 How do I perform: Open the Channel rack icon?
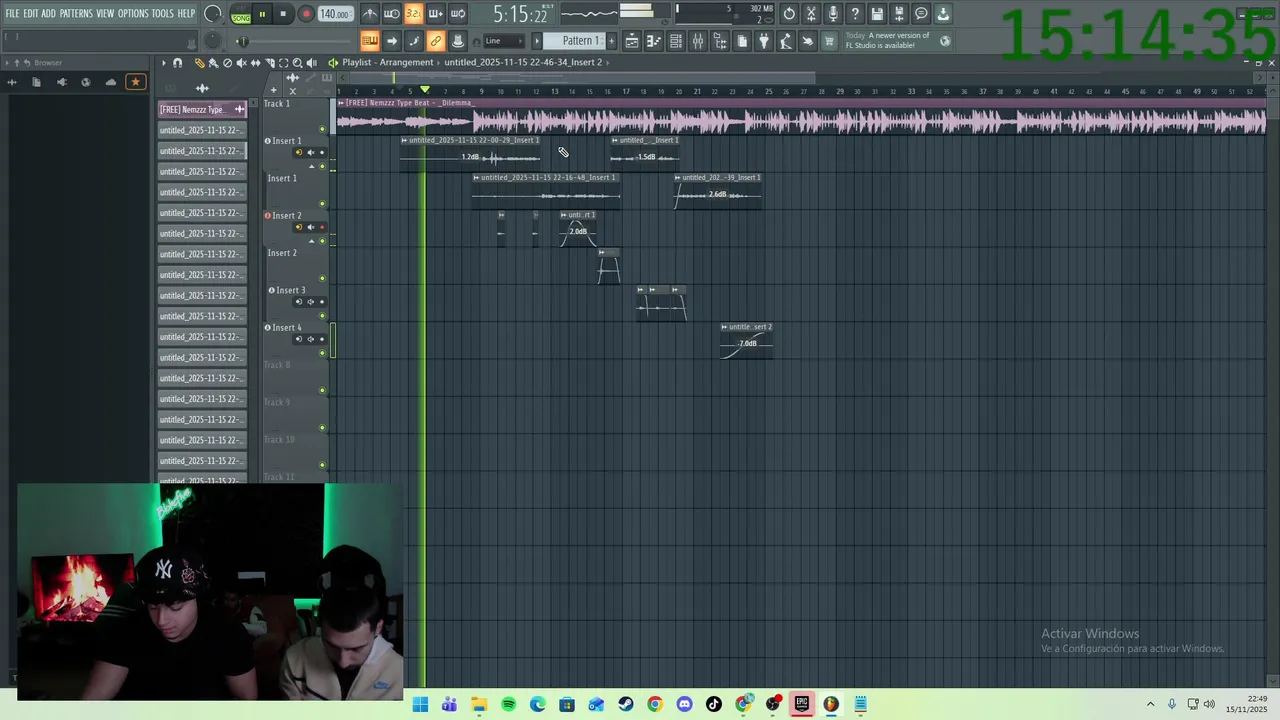pyautogui.click(x=675, y=41)
